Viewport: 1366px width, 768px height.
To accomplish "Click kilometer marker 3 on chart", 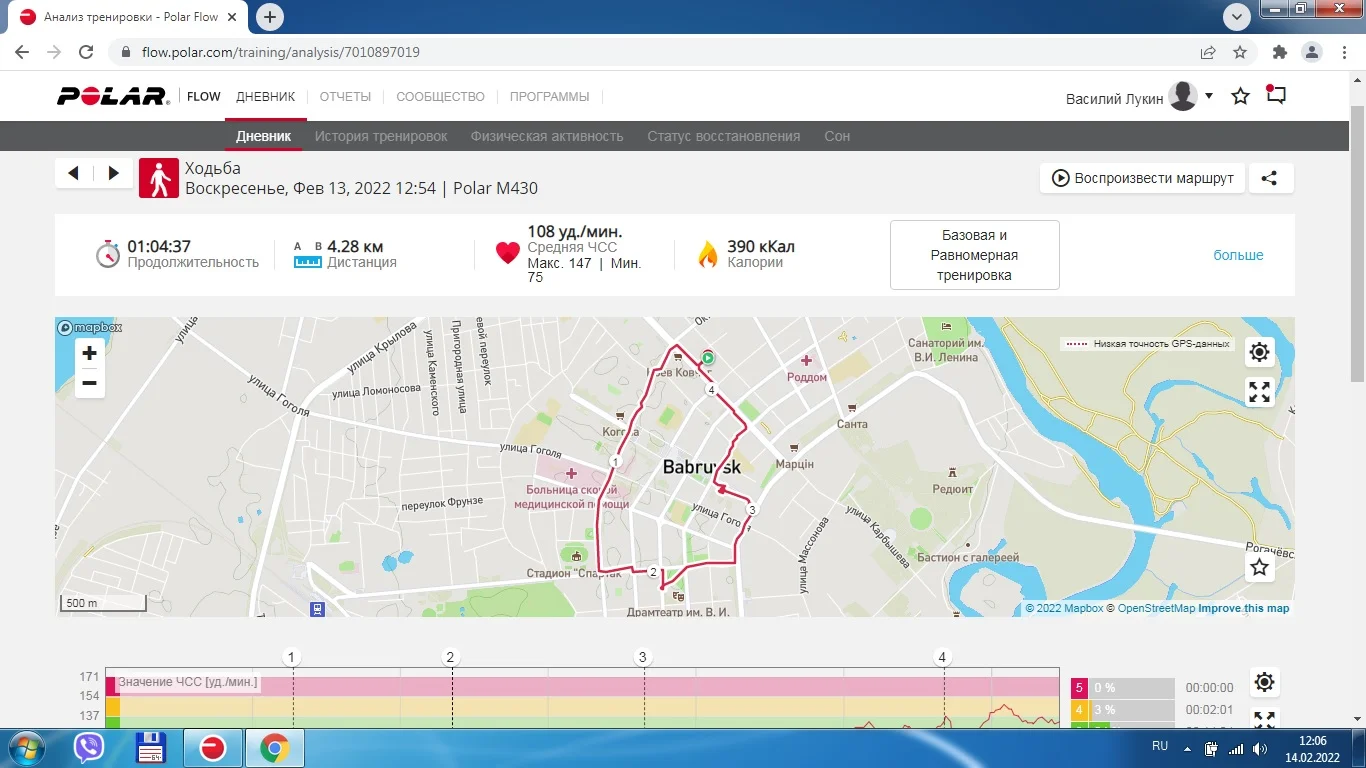I will click(643, 657).
